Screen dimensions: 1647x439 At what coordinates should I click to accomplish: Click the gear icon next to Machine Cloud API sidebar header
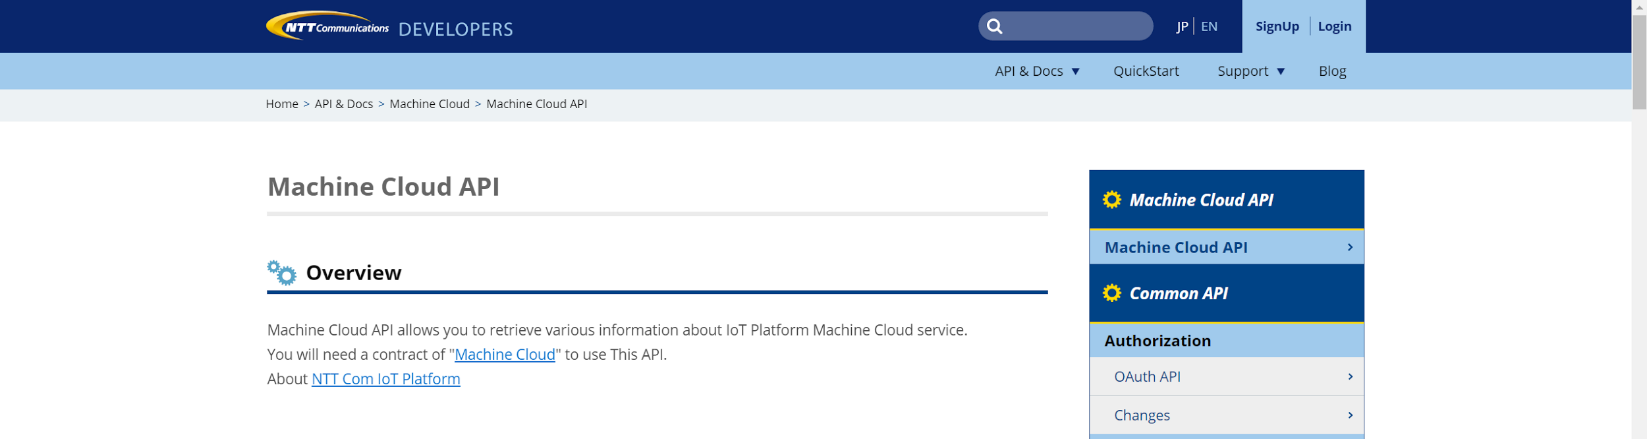pos(1111,200)
